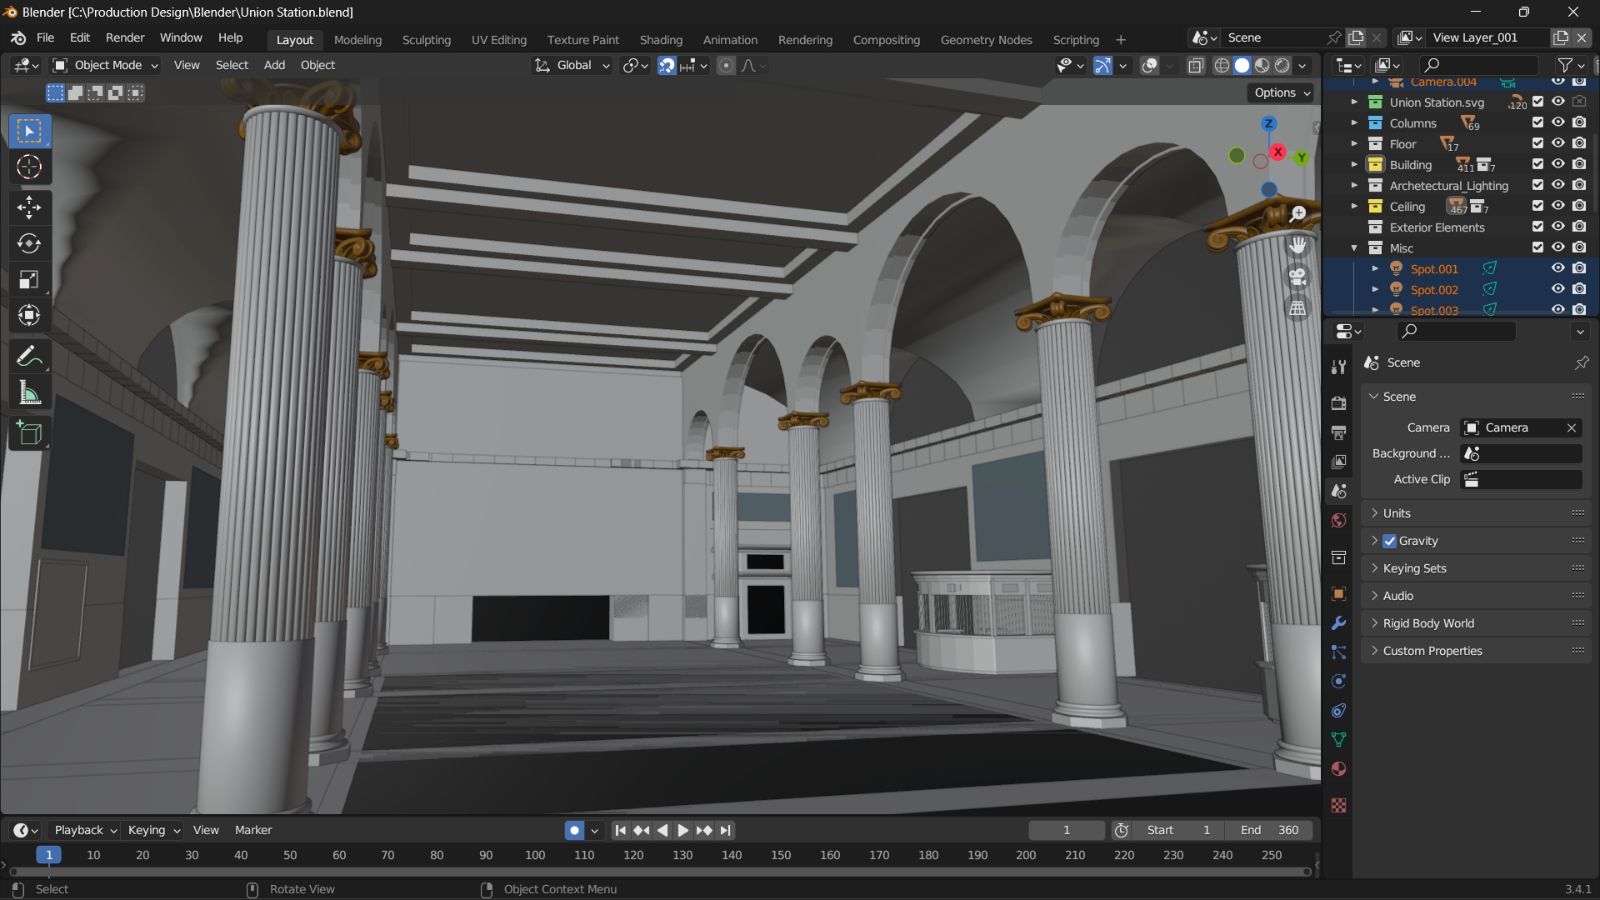Open the World properties tab
This screenshot has height=900, width=1600.
[1339, 521]
